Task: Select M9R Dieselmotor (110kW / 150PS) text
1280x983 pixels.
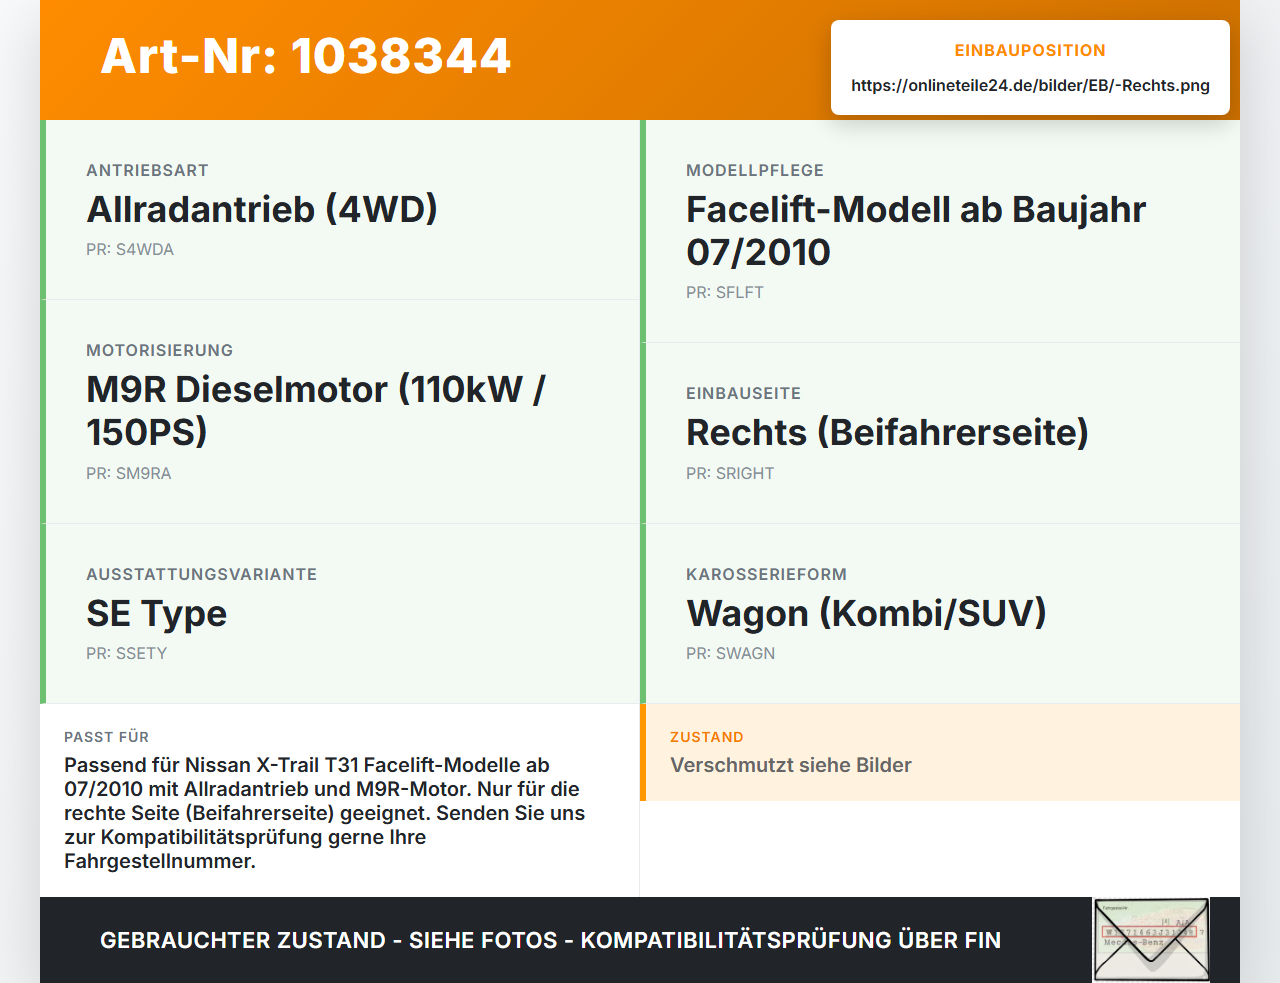Action: (316, 410)
